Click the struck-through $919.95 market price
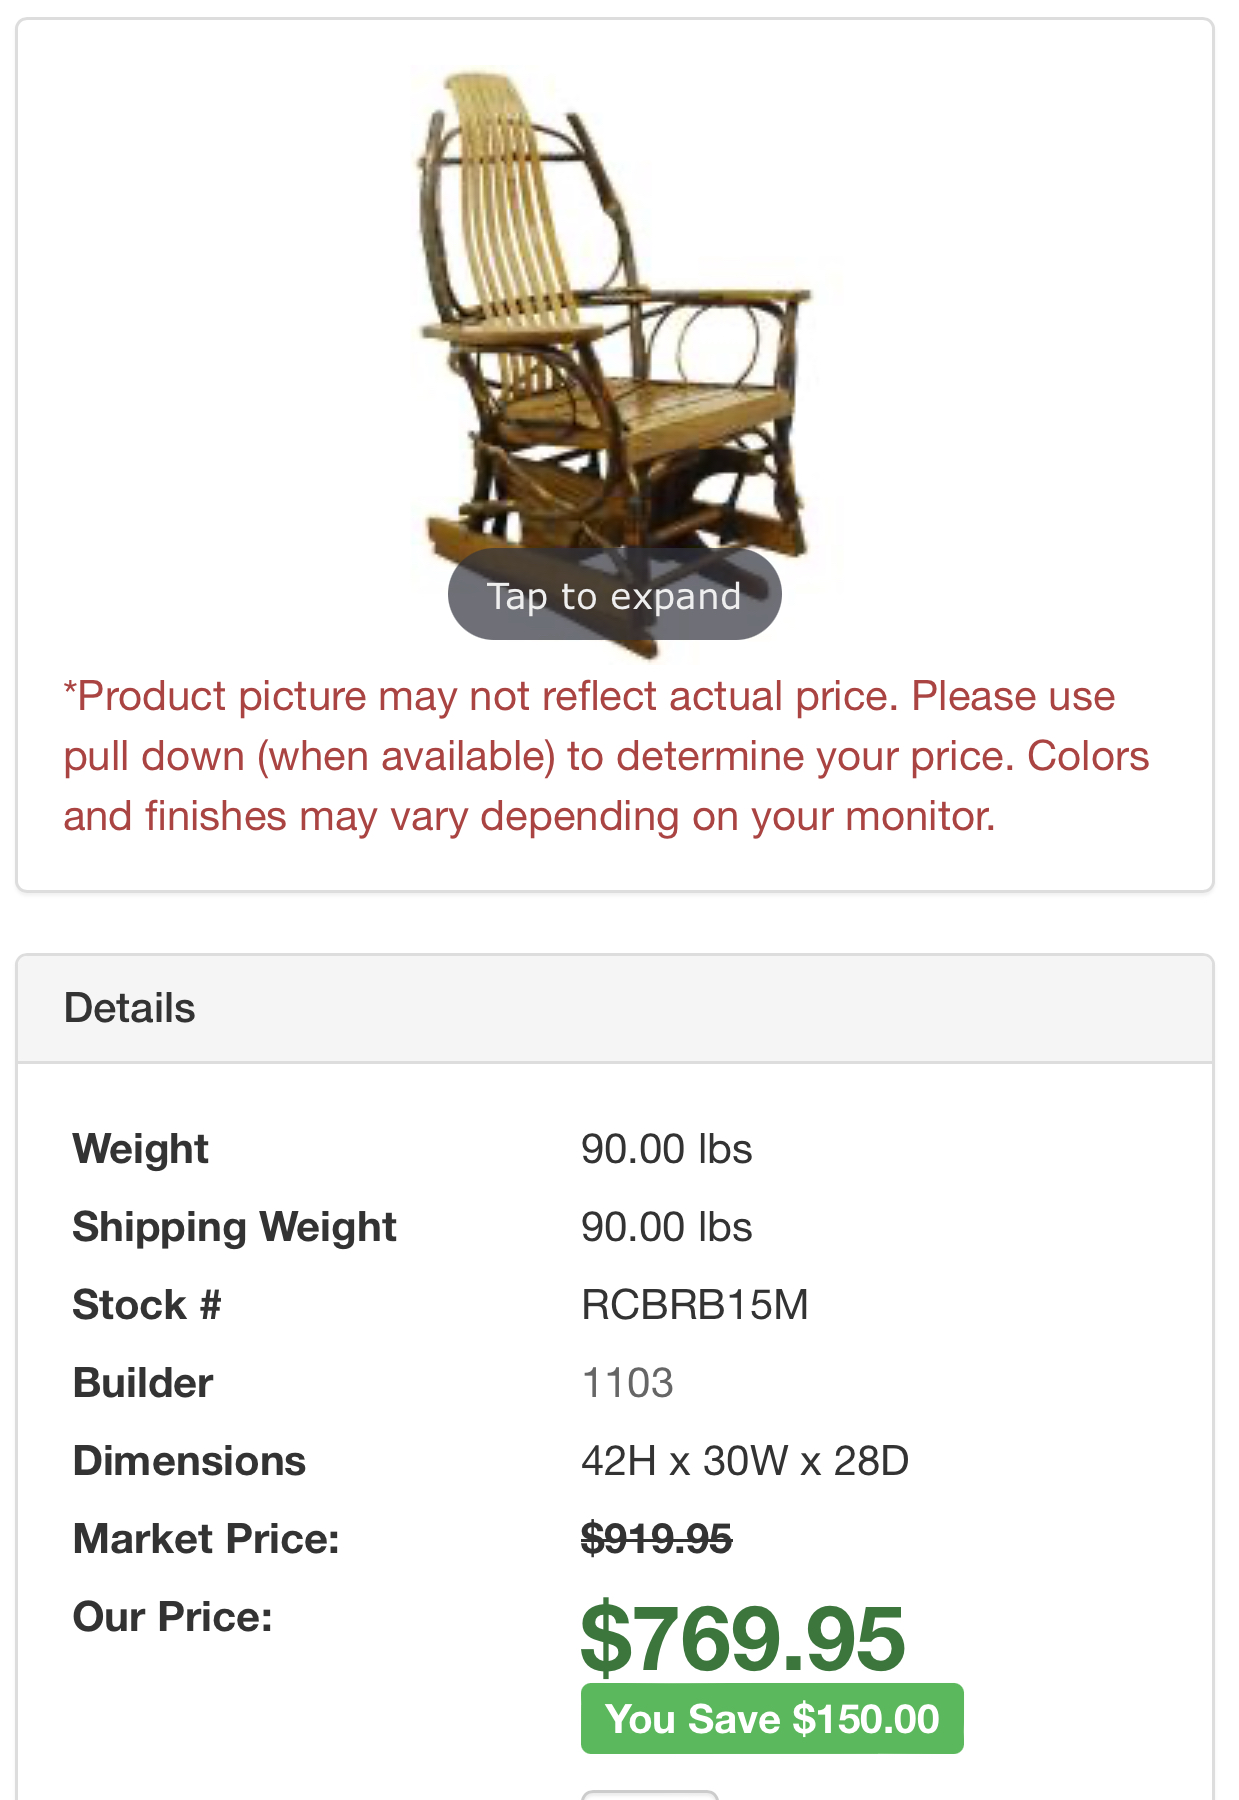 (x=656, y=1539)
